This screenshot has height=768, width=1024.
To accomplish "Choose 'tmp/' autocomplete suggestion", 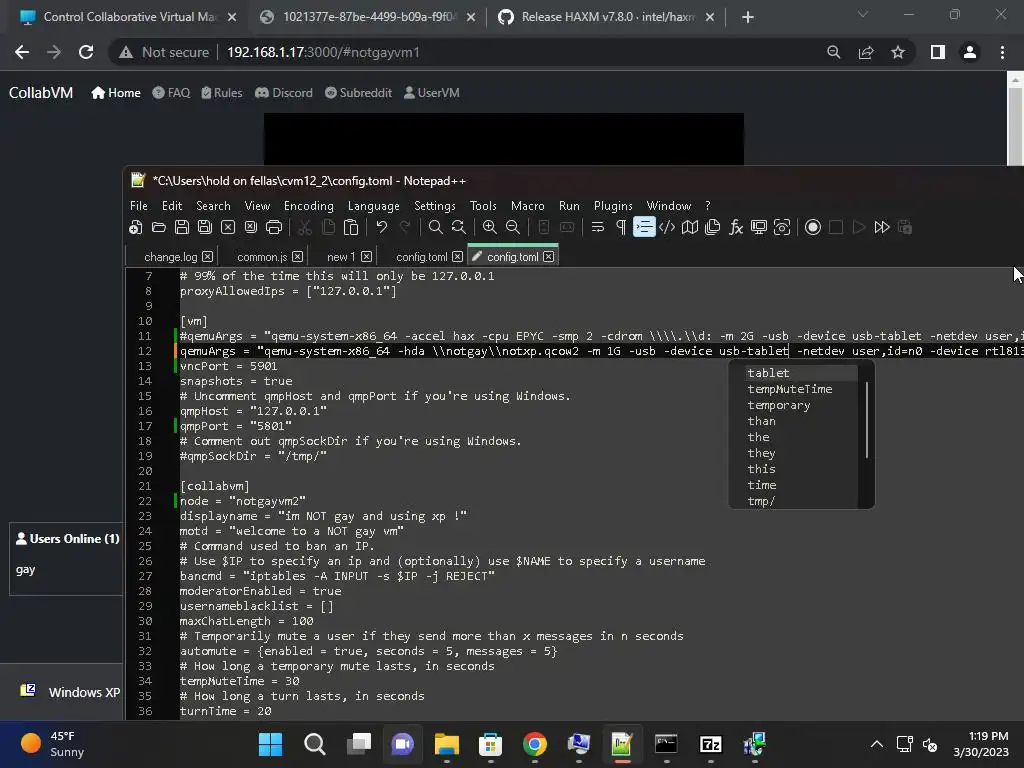I will pyautogui.click(x=761, y=501).
